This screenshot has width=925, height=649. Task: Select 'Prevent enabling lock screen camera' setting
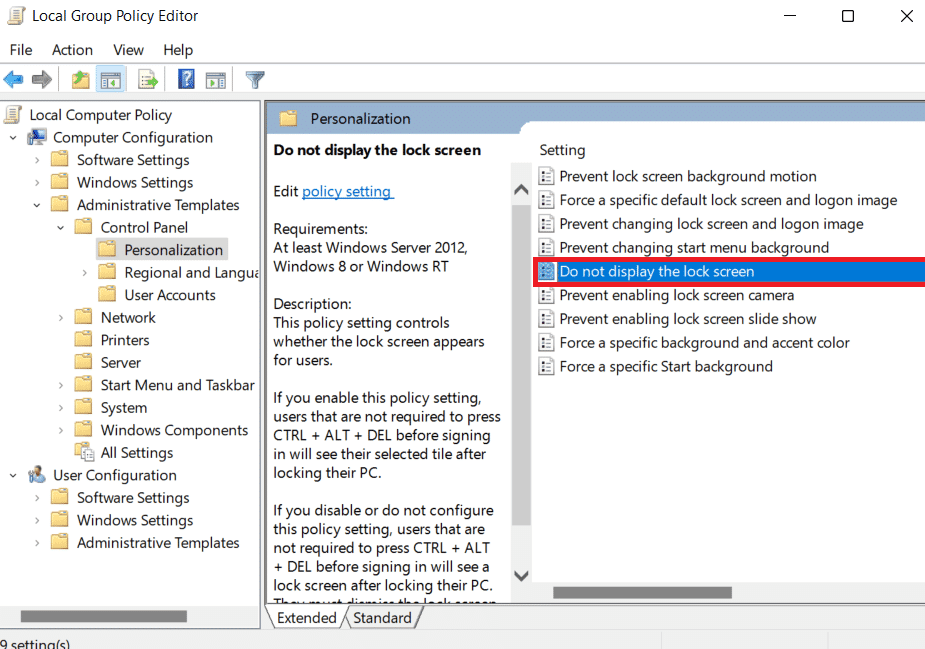[x=677, y=295]
